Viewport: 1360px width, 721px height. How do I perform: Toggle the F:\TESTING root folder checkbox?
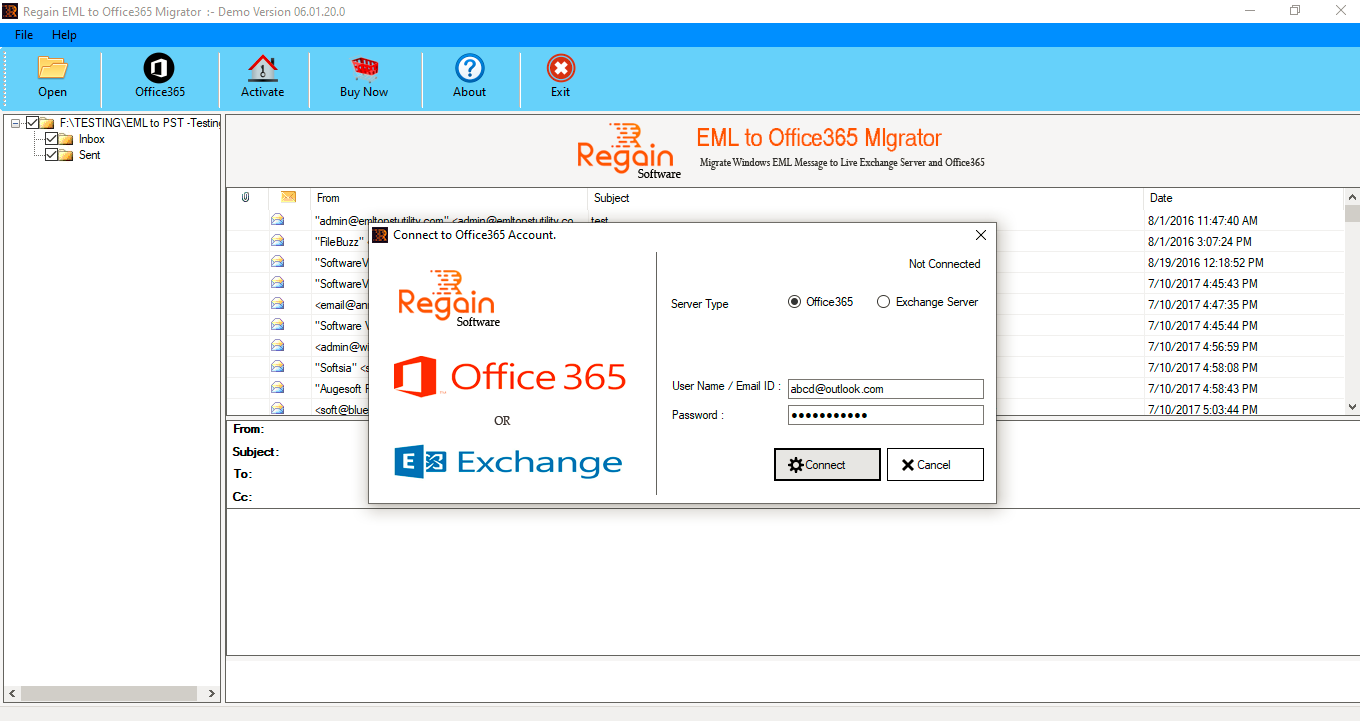[32, 123]
